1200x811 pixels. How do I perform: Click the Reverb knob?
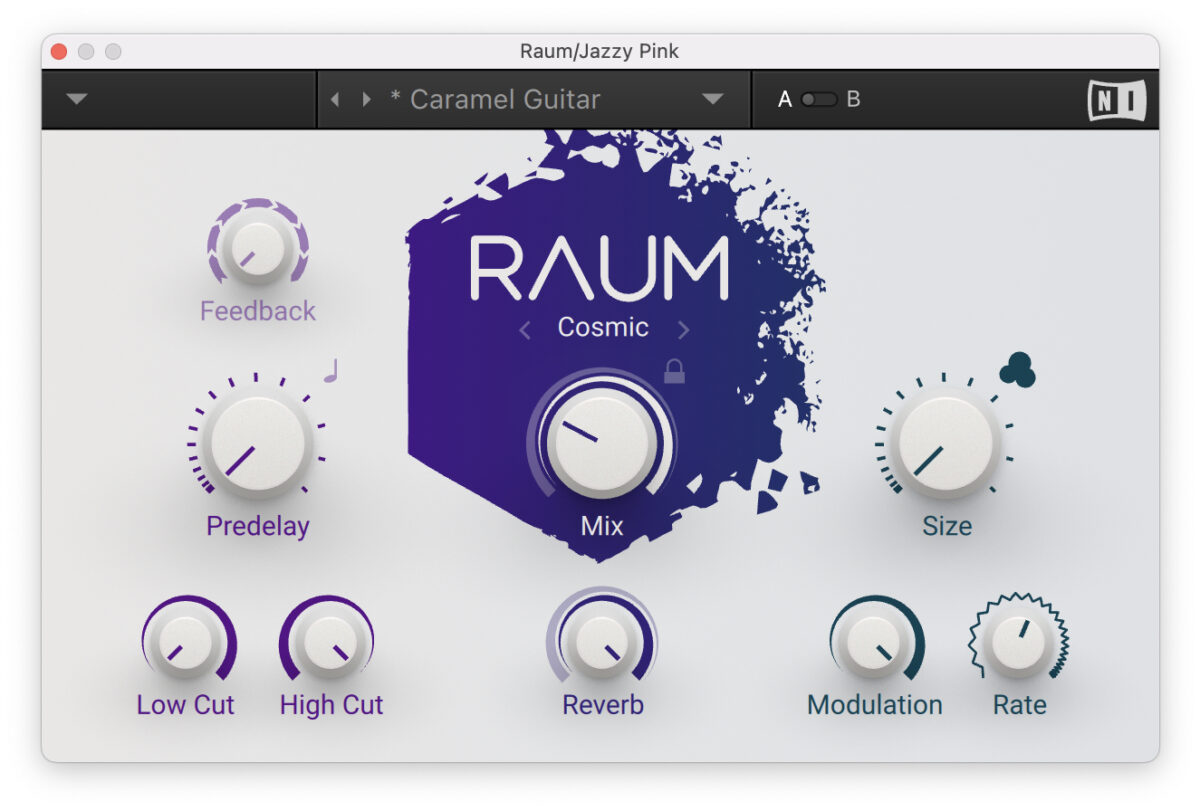pyautogui.click(x=601, y=643)
